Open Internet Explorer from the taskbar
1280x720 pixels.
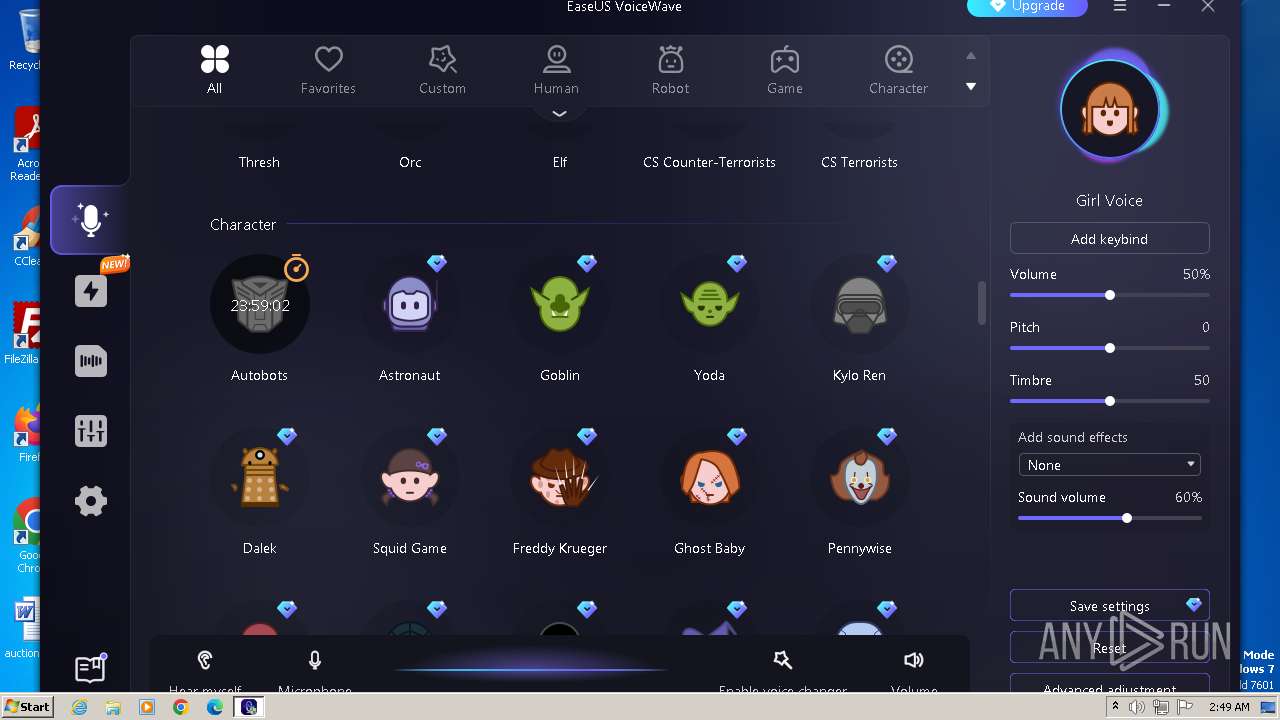point(80,707)
